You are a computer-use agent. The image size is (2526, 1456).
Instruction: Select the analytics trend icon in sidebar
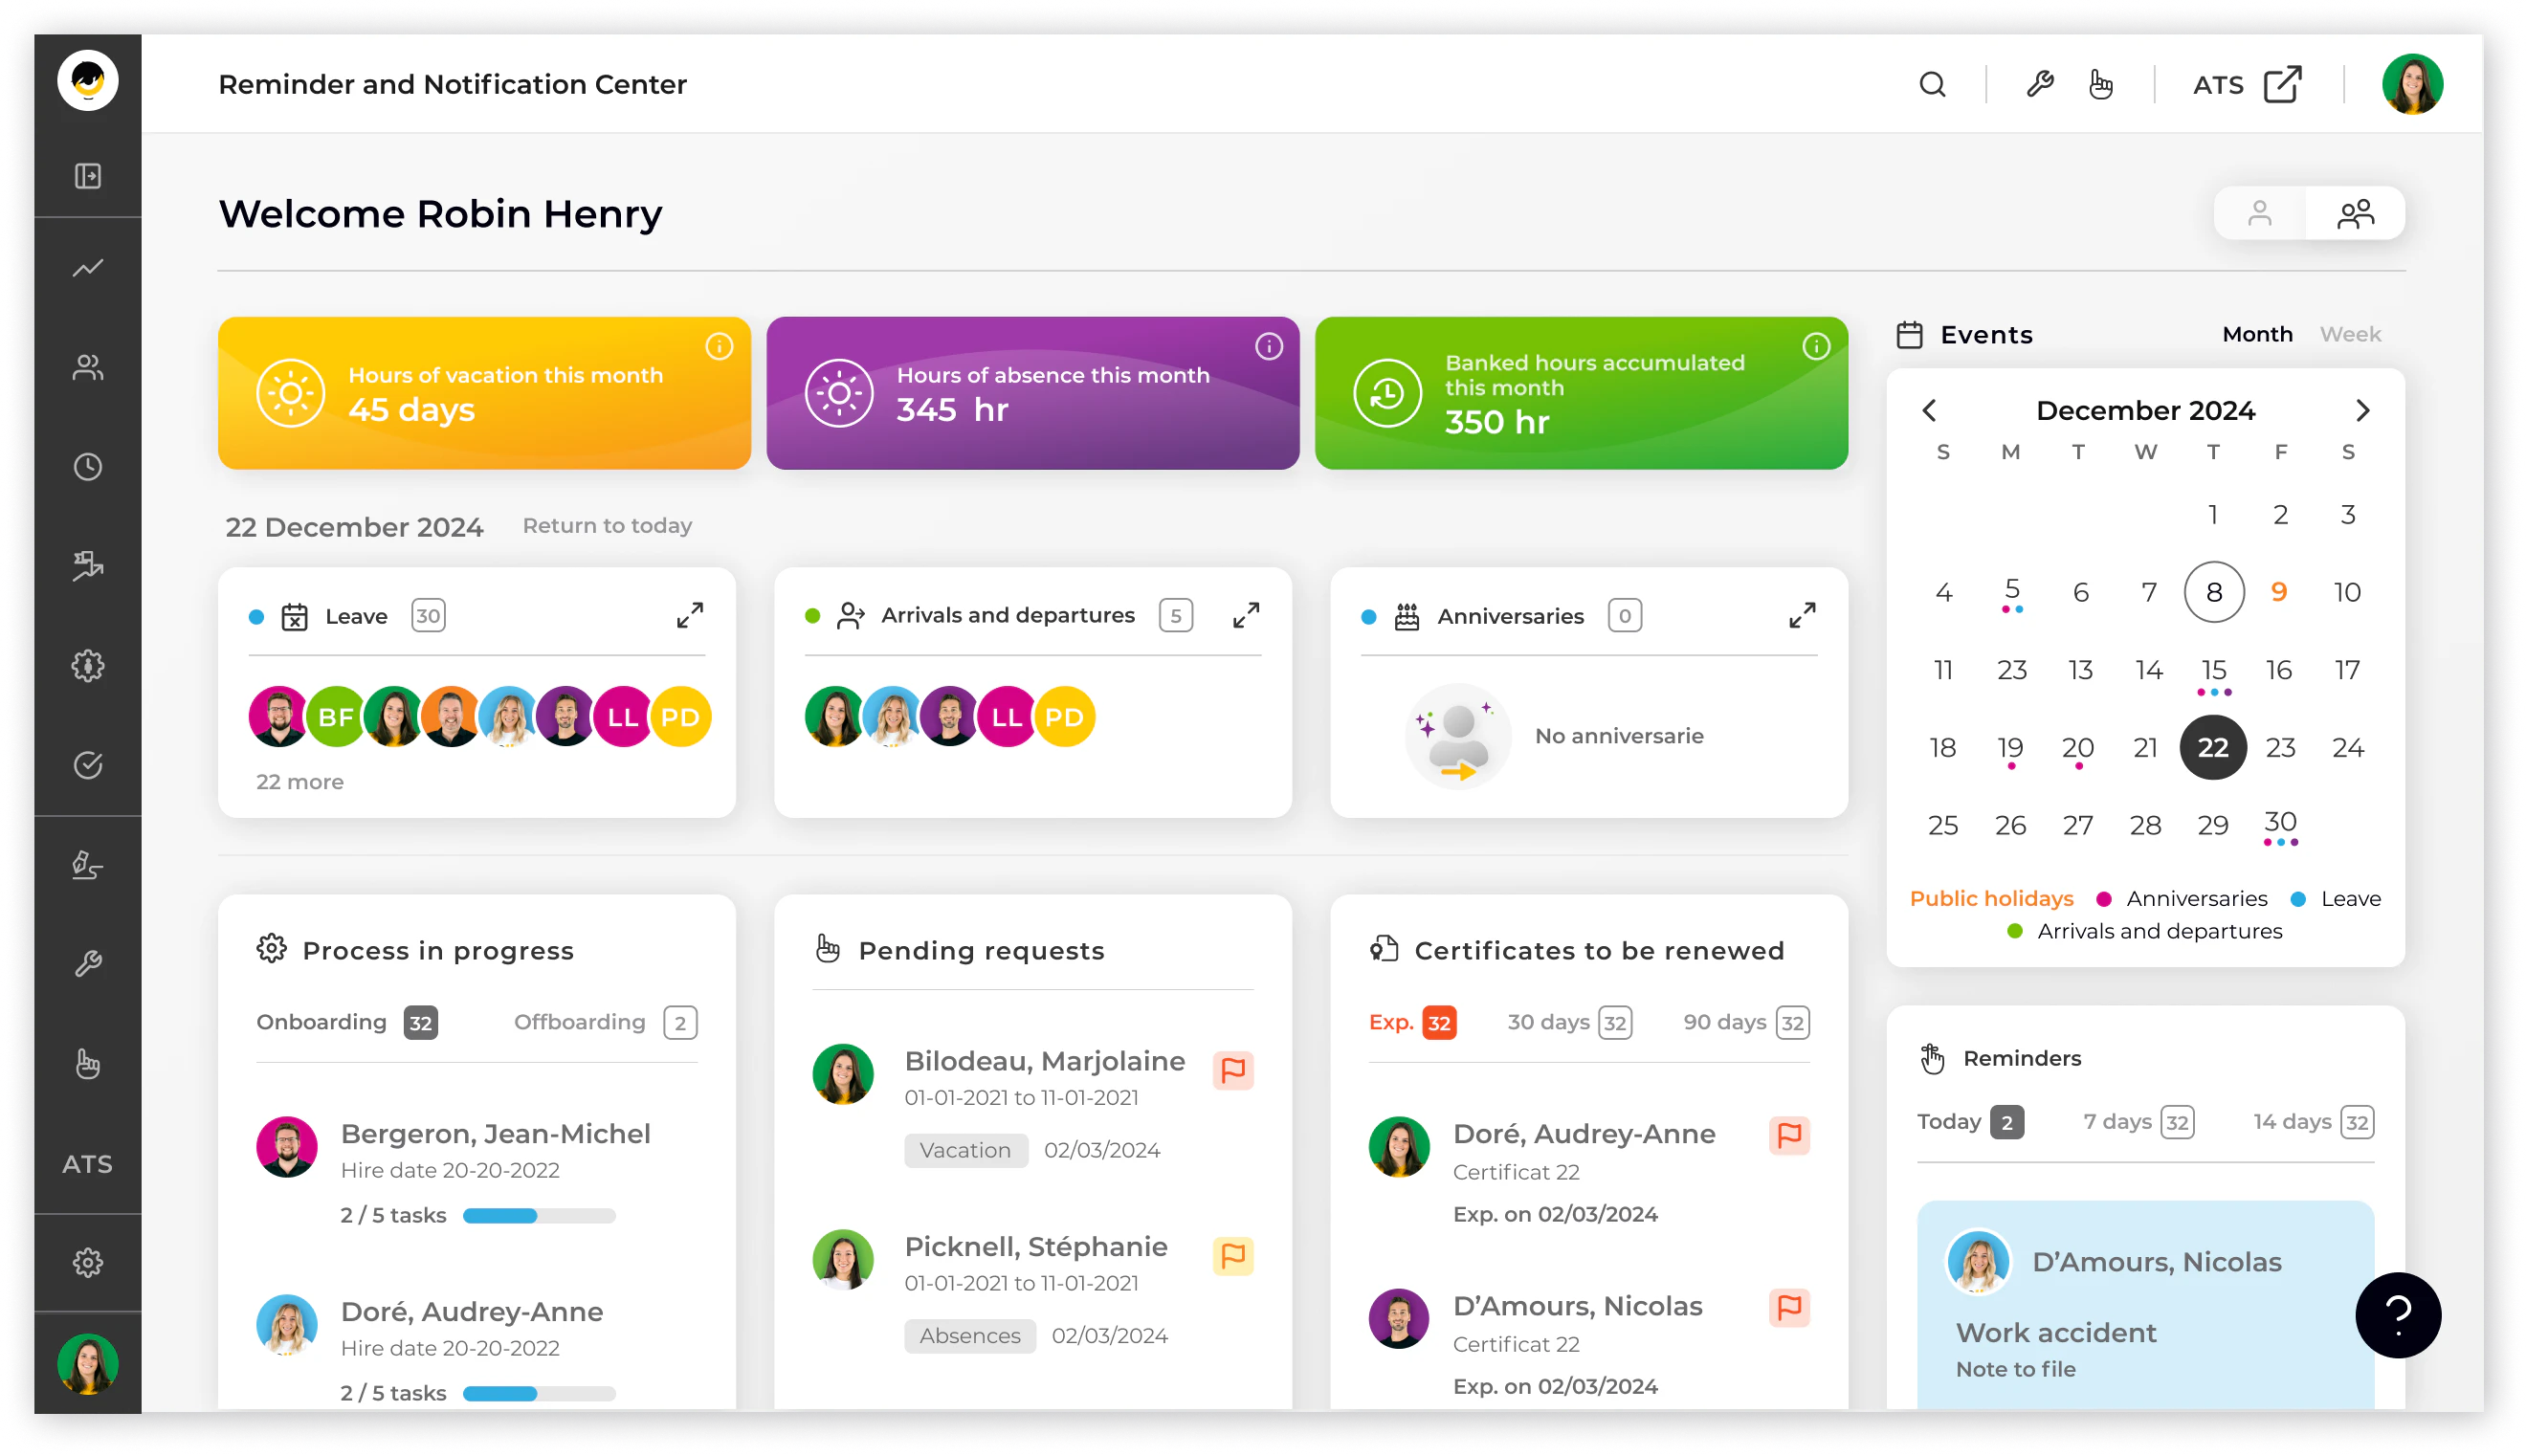88,268
